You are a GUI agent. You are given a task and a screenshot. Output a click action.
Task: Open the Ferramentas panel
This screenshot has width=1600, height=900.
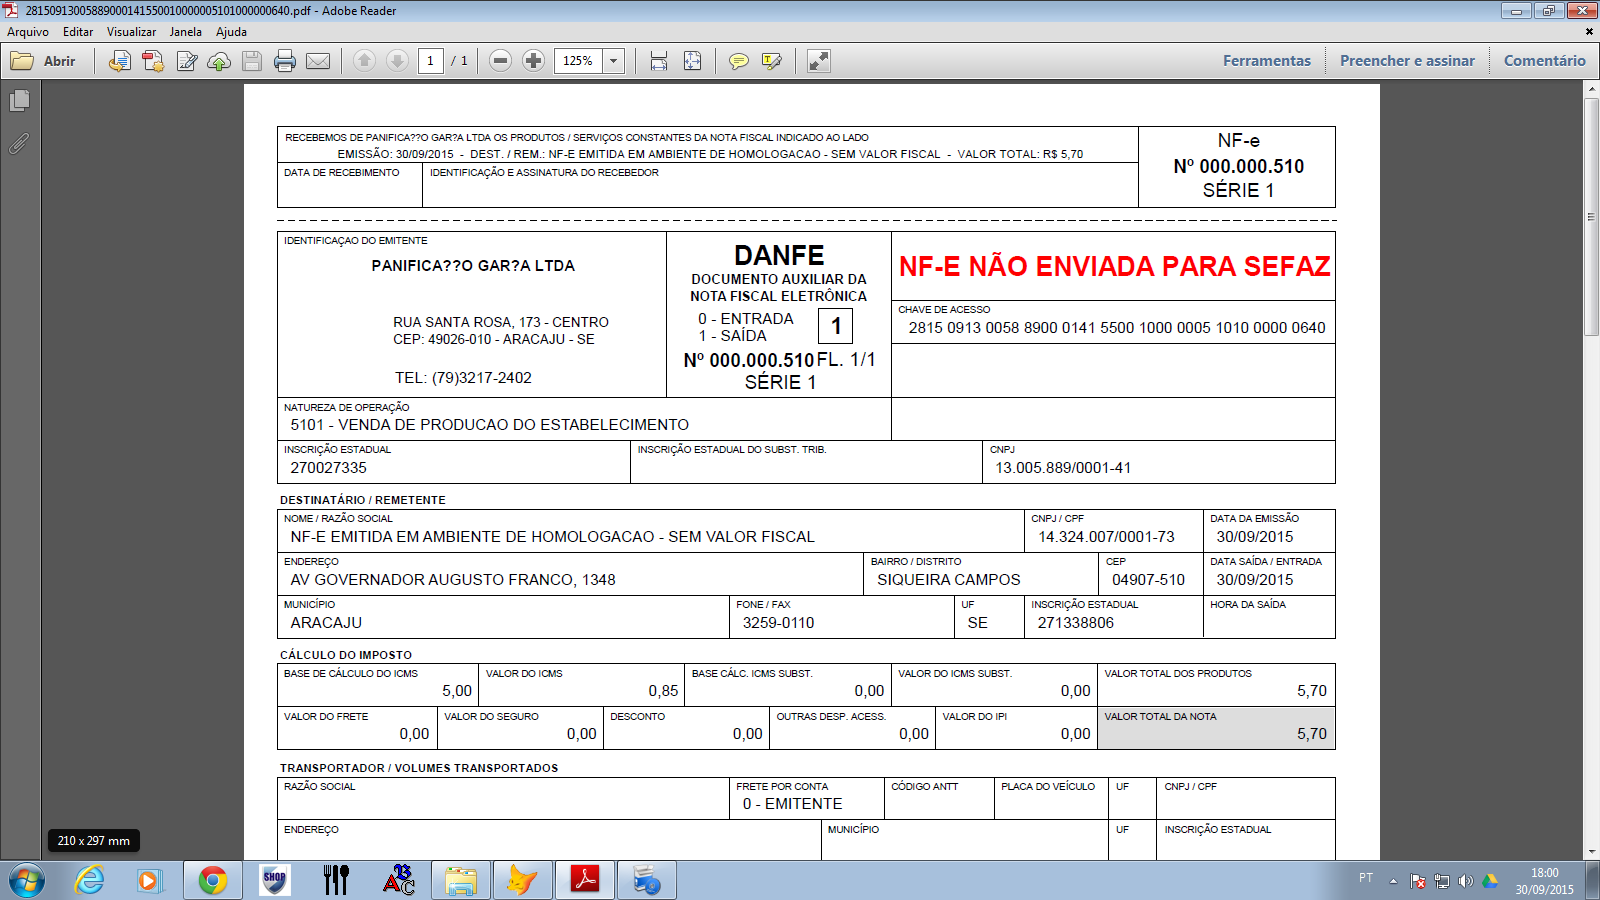(1267, 61)
